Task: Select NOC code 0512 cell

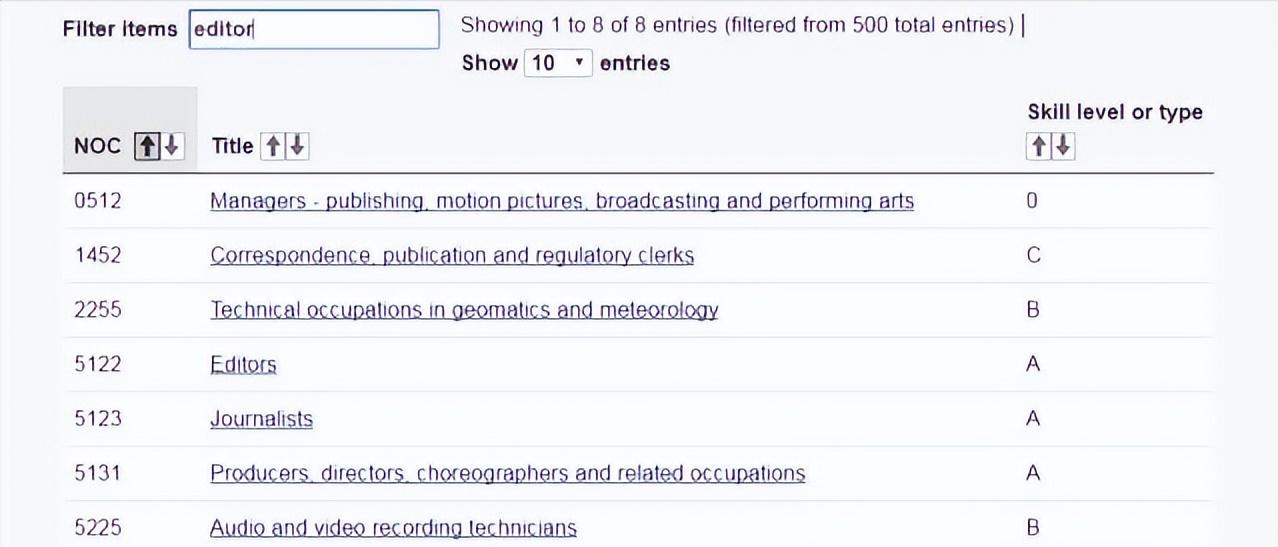Action: (98, 201)
